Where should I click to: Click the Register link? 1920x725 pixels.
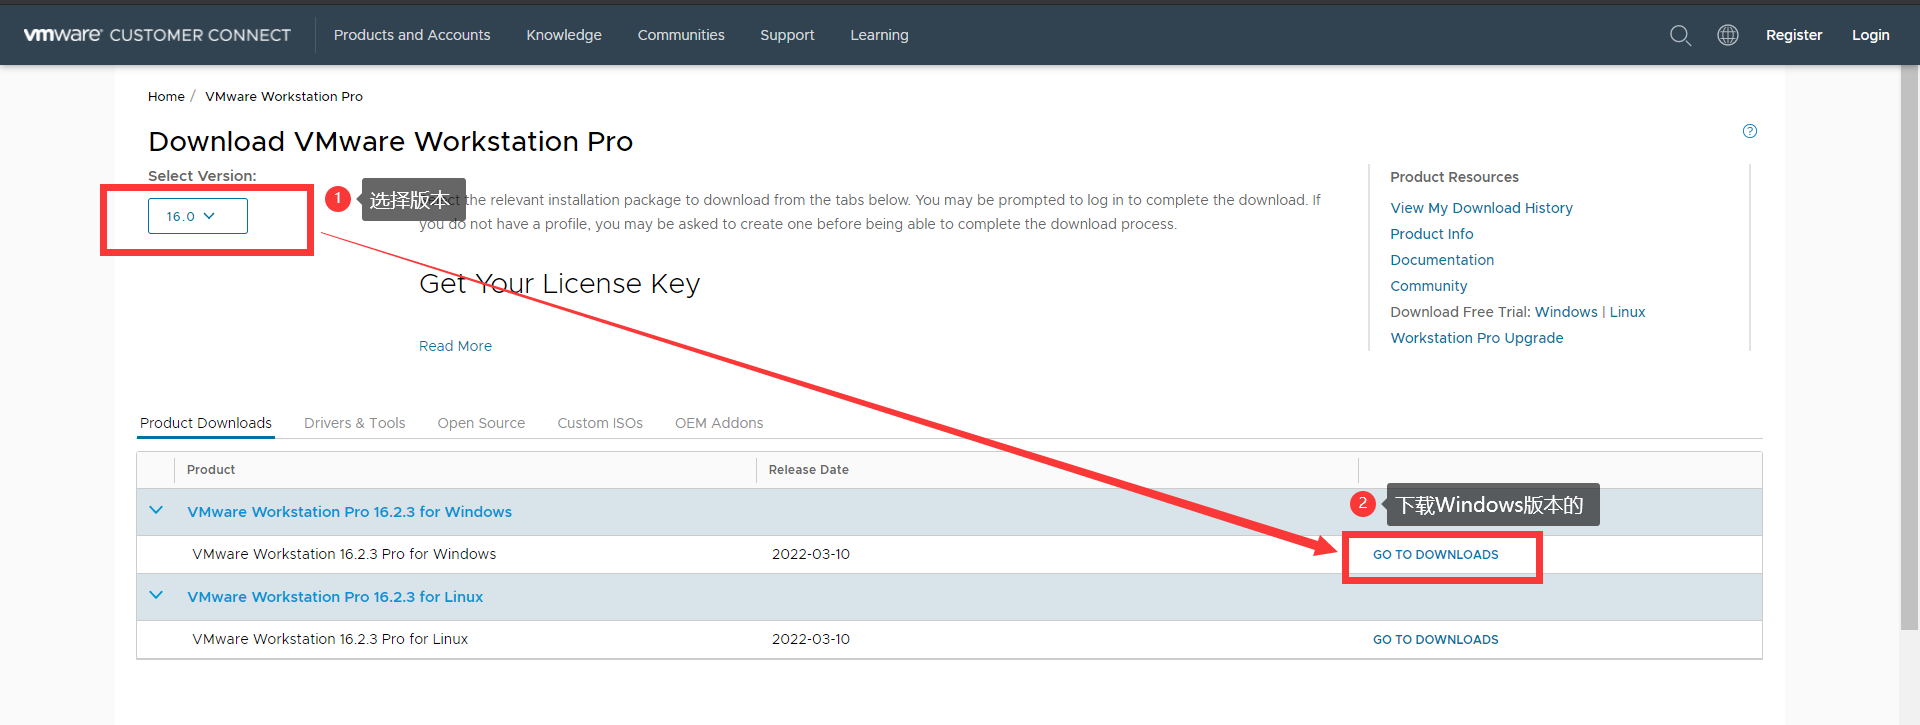1794,35
